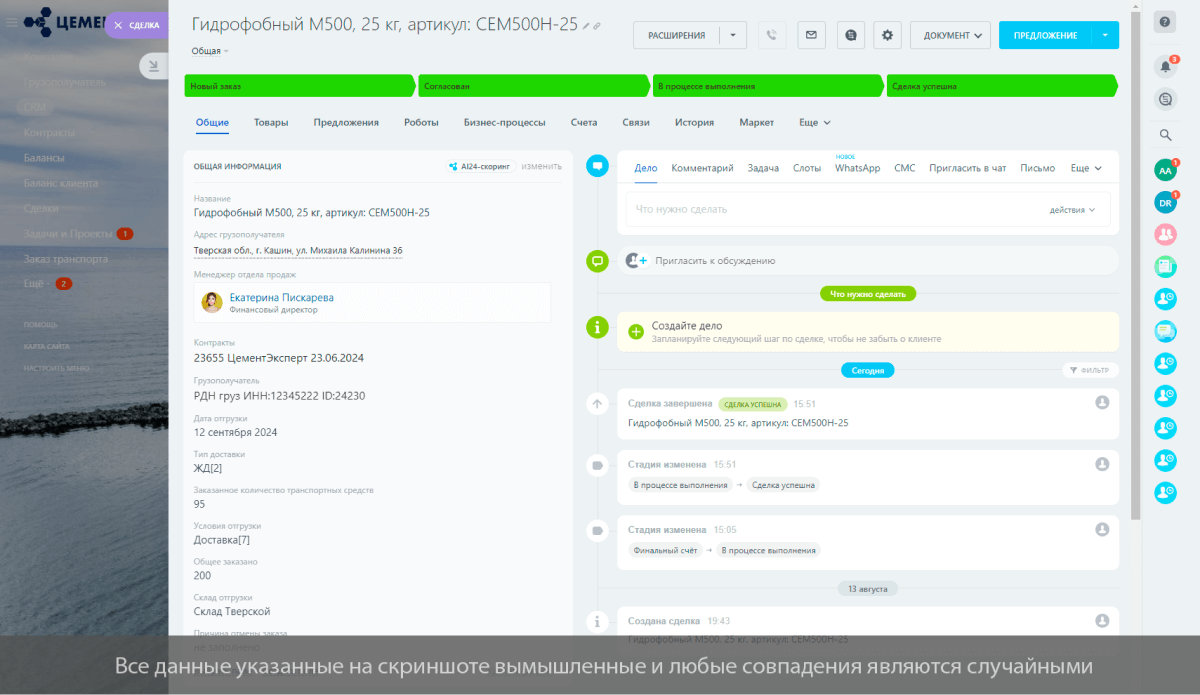Open the ДОКУМЕНТ dropdown
Image resolution: width=1200 pixels, height=695 pixels.
point(950,35)
